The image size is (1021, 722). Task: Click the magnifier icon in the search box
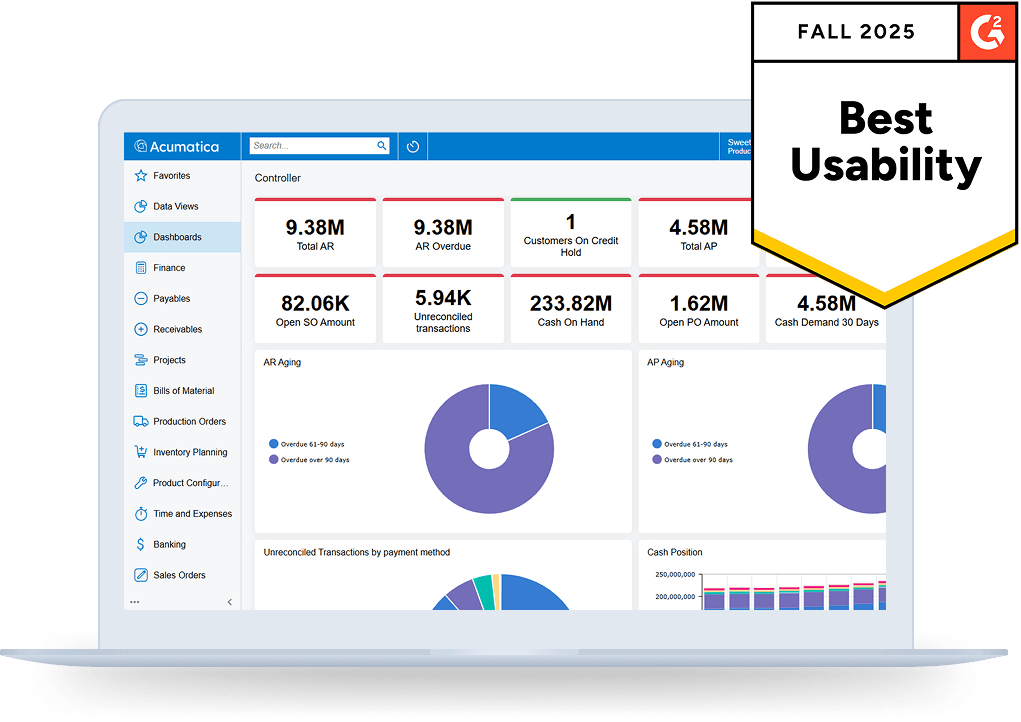pos(381,146)
